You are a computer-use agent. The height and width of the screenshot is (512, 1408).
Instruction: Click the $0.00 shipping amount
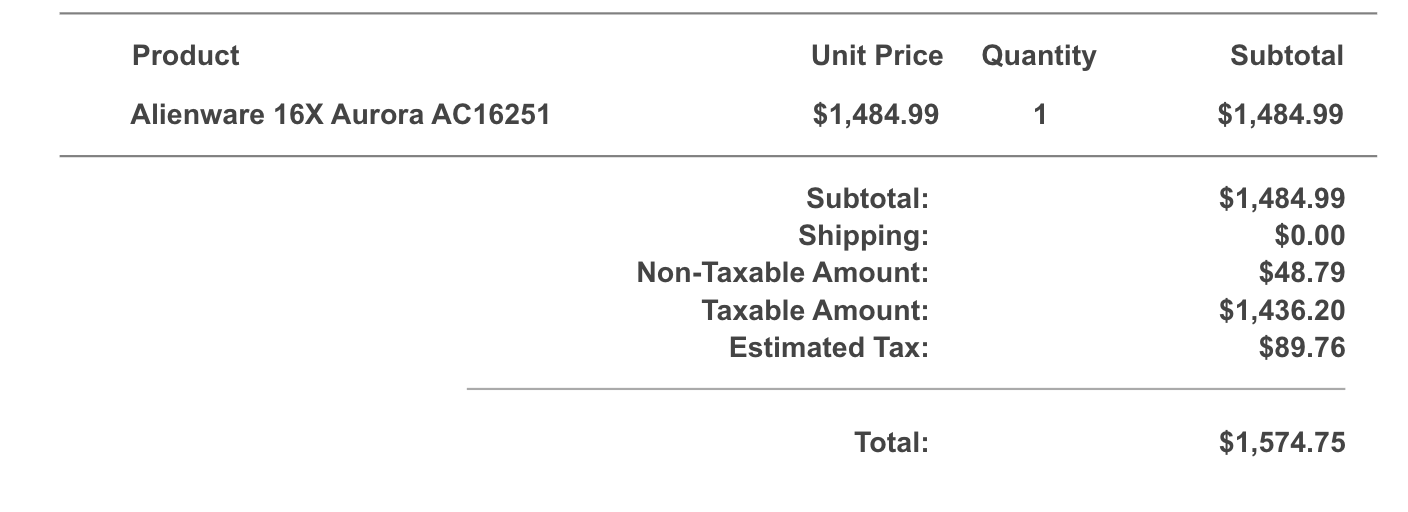click(x=1310, y=236)
